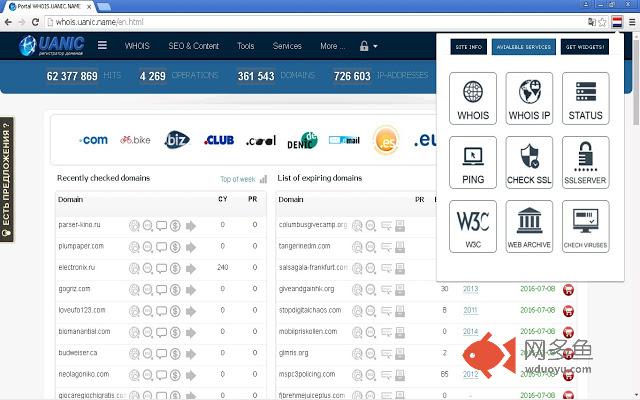Click the cart icon for stopdigitalchaos.com
640x400 pixels.
[568, 311]
